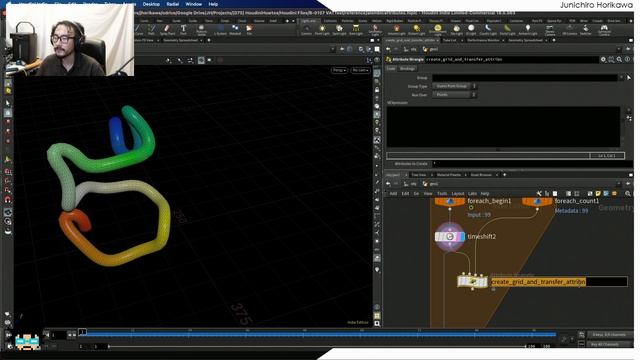
Task: Open the Run Over dropdown
Action: [x=454, y=95]
